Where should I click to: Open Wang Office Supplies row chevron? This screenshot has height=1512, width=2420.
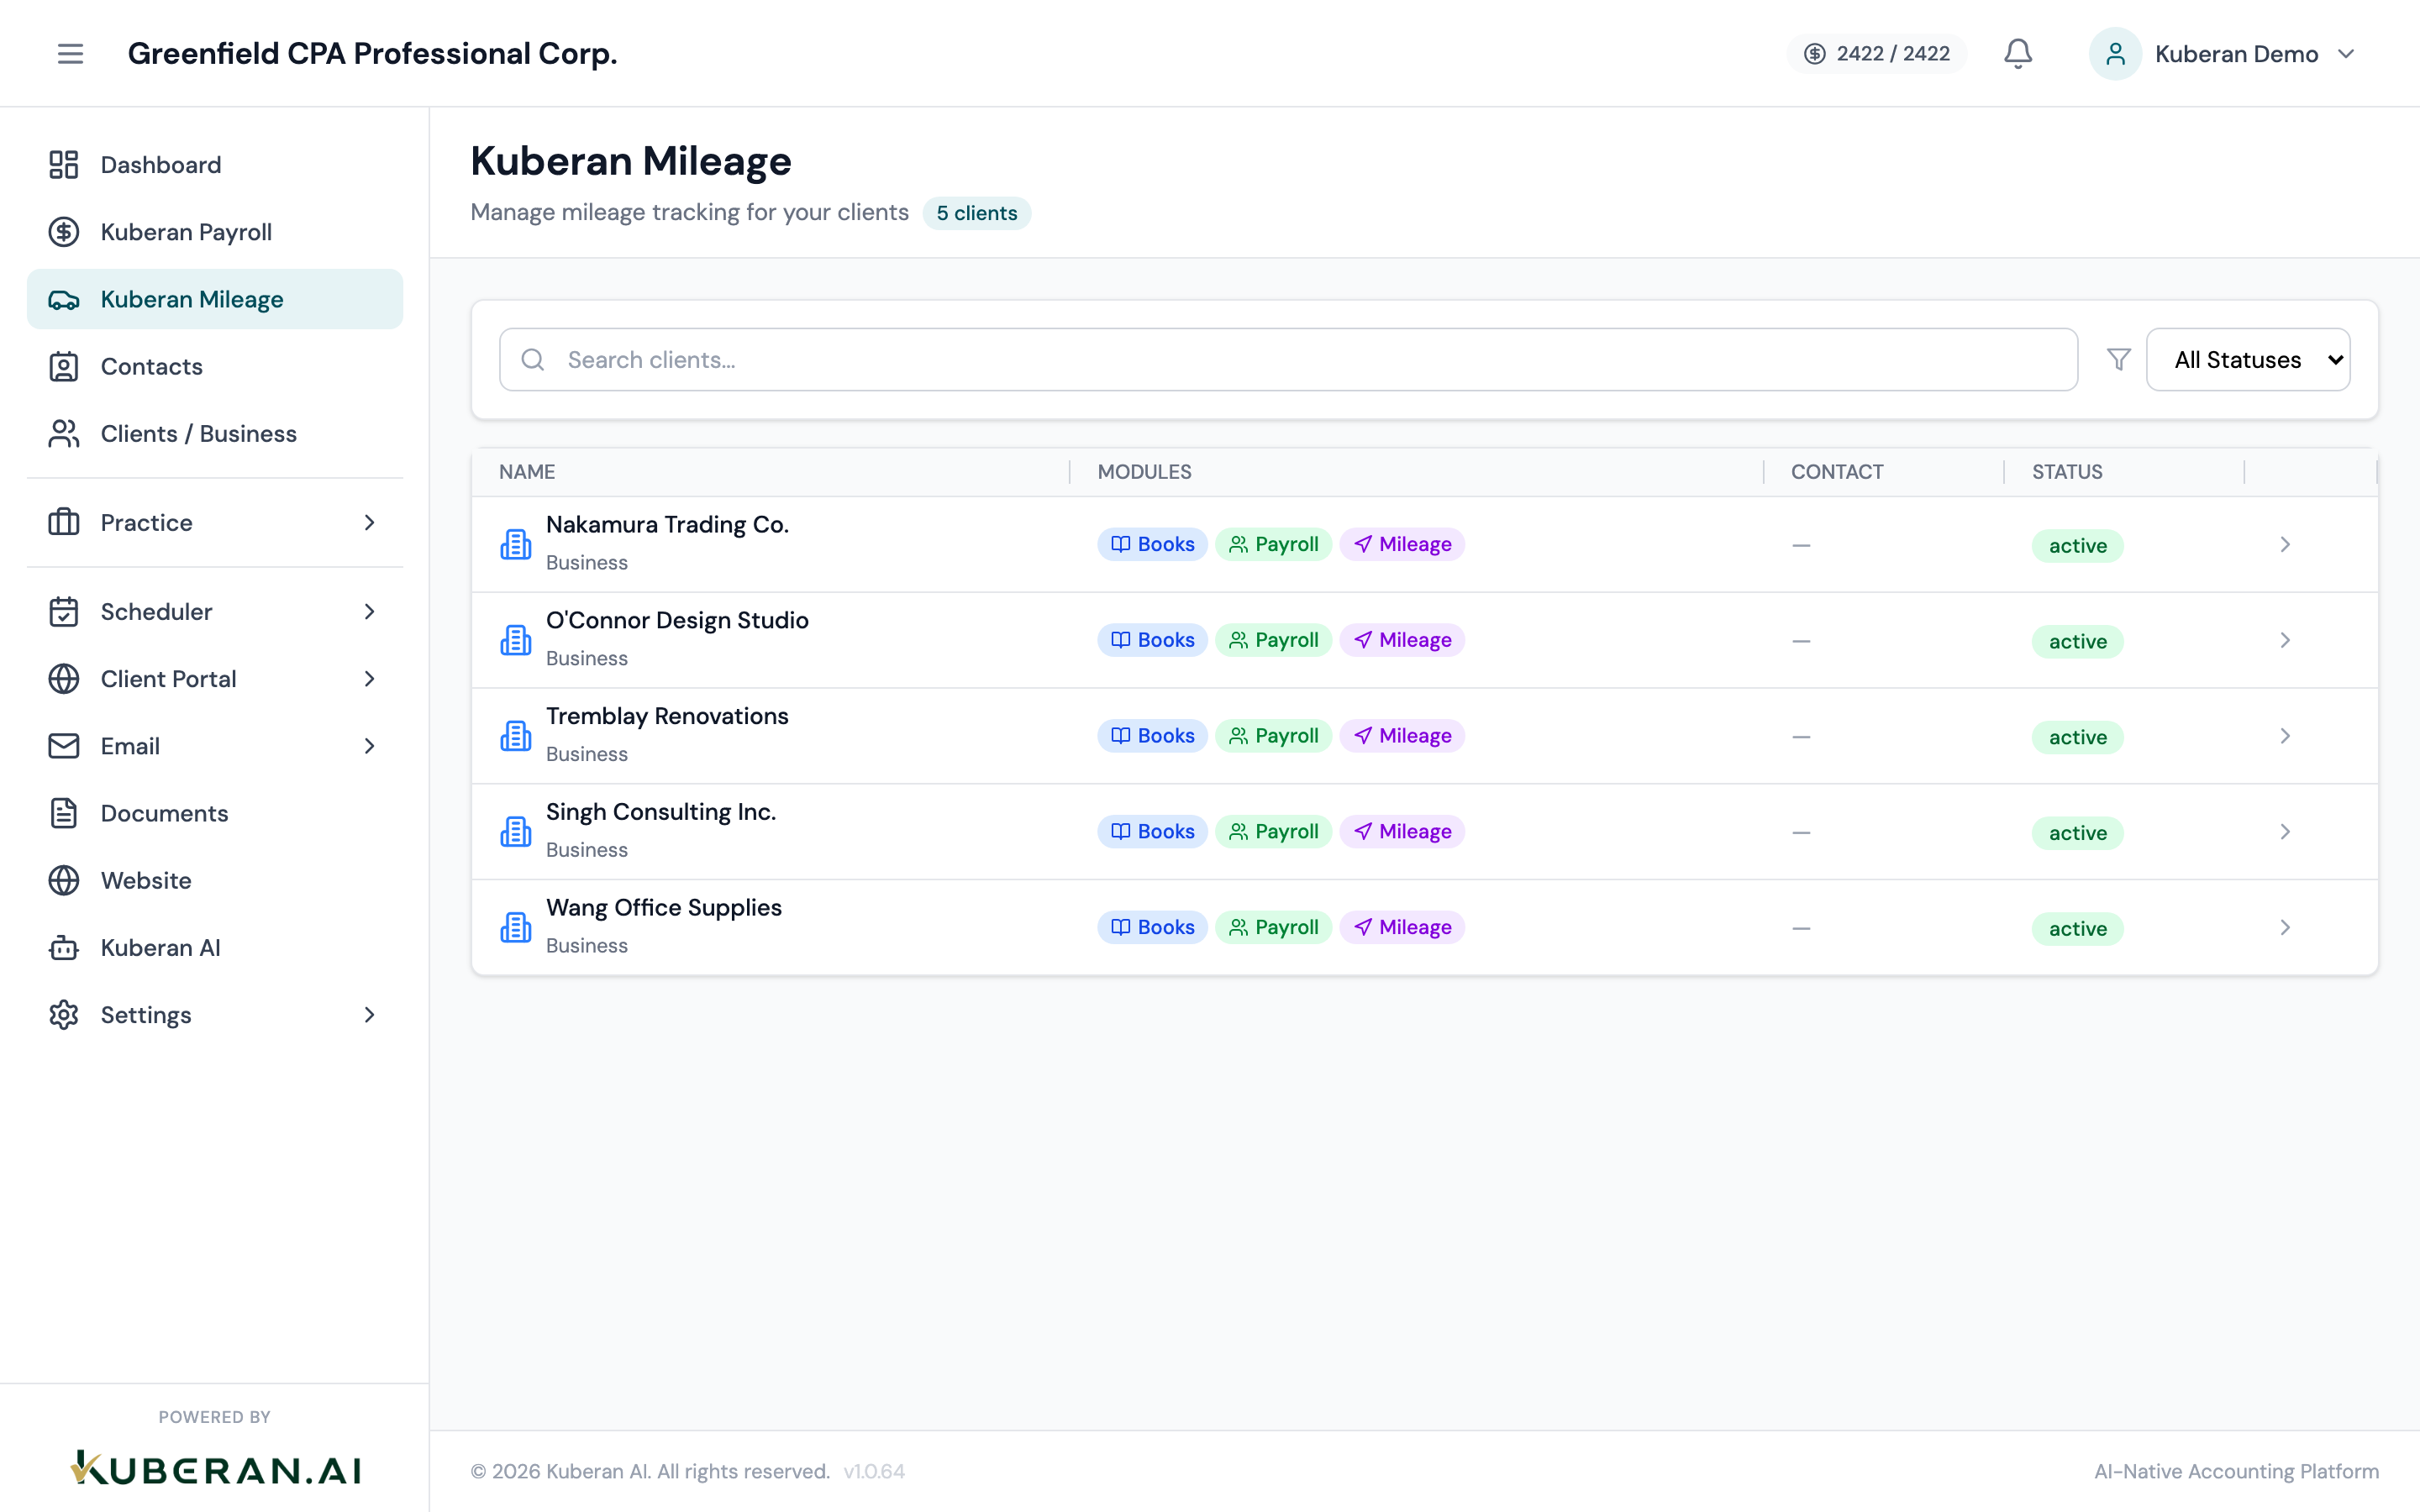click(x=2285, y=927)
